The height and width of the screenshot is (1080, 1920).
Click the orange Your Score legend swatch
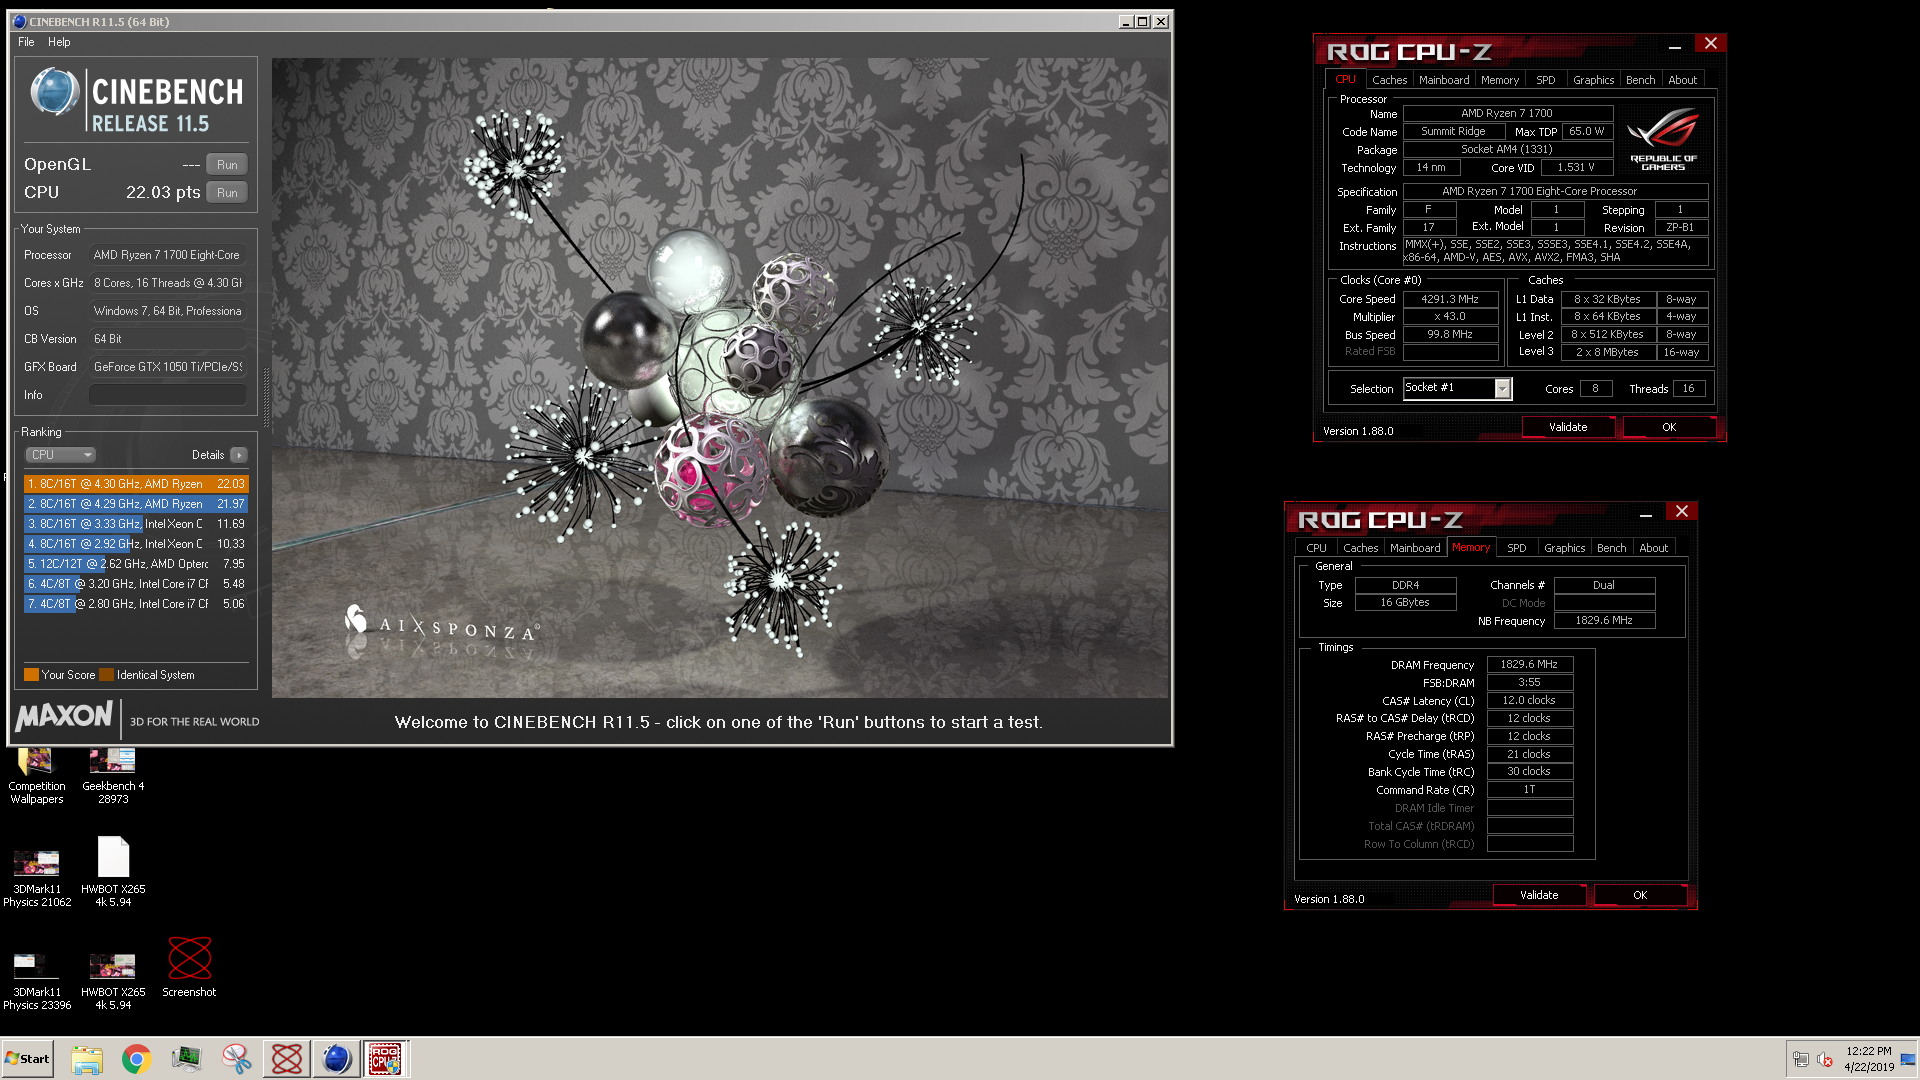[x=31, y=675]
